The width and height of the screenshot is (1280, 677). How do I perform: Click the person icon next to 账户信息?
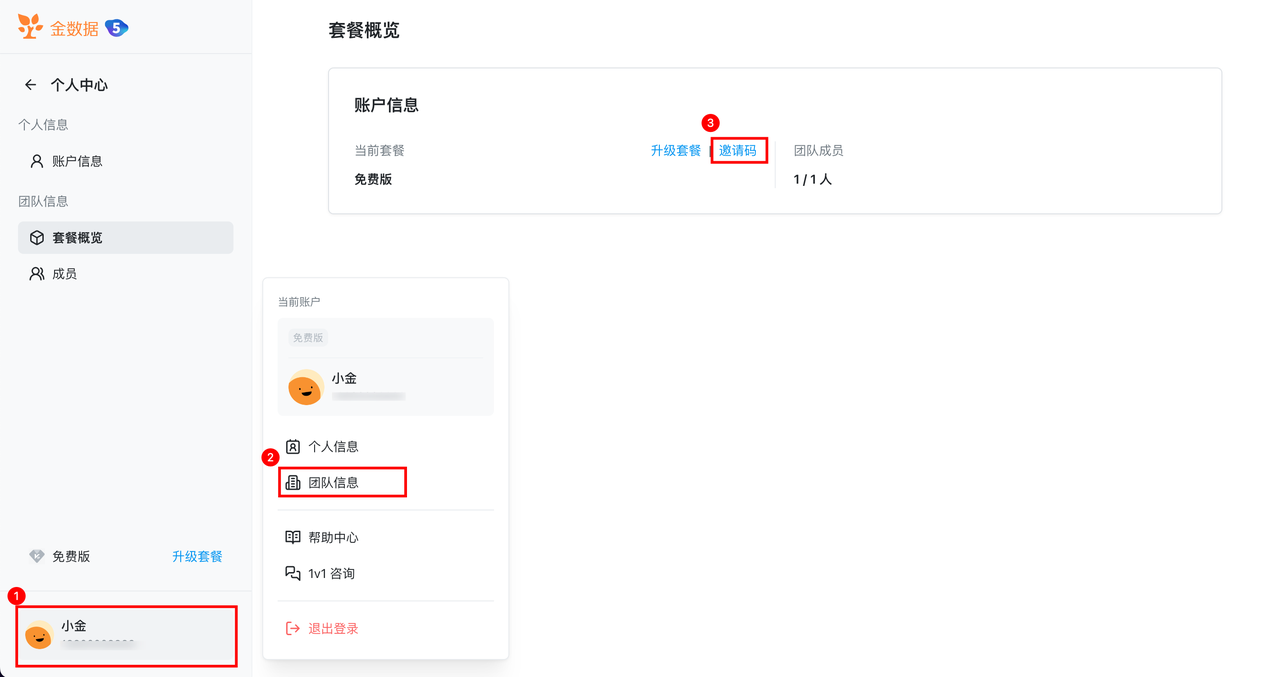click(x=37, y=161)
